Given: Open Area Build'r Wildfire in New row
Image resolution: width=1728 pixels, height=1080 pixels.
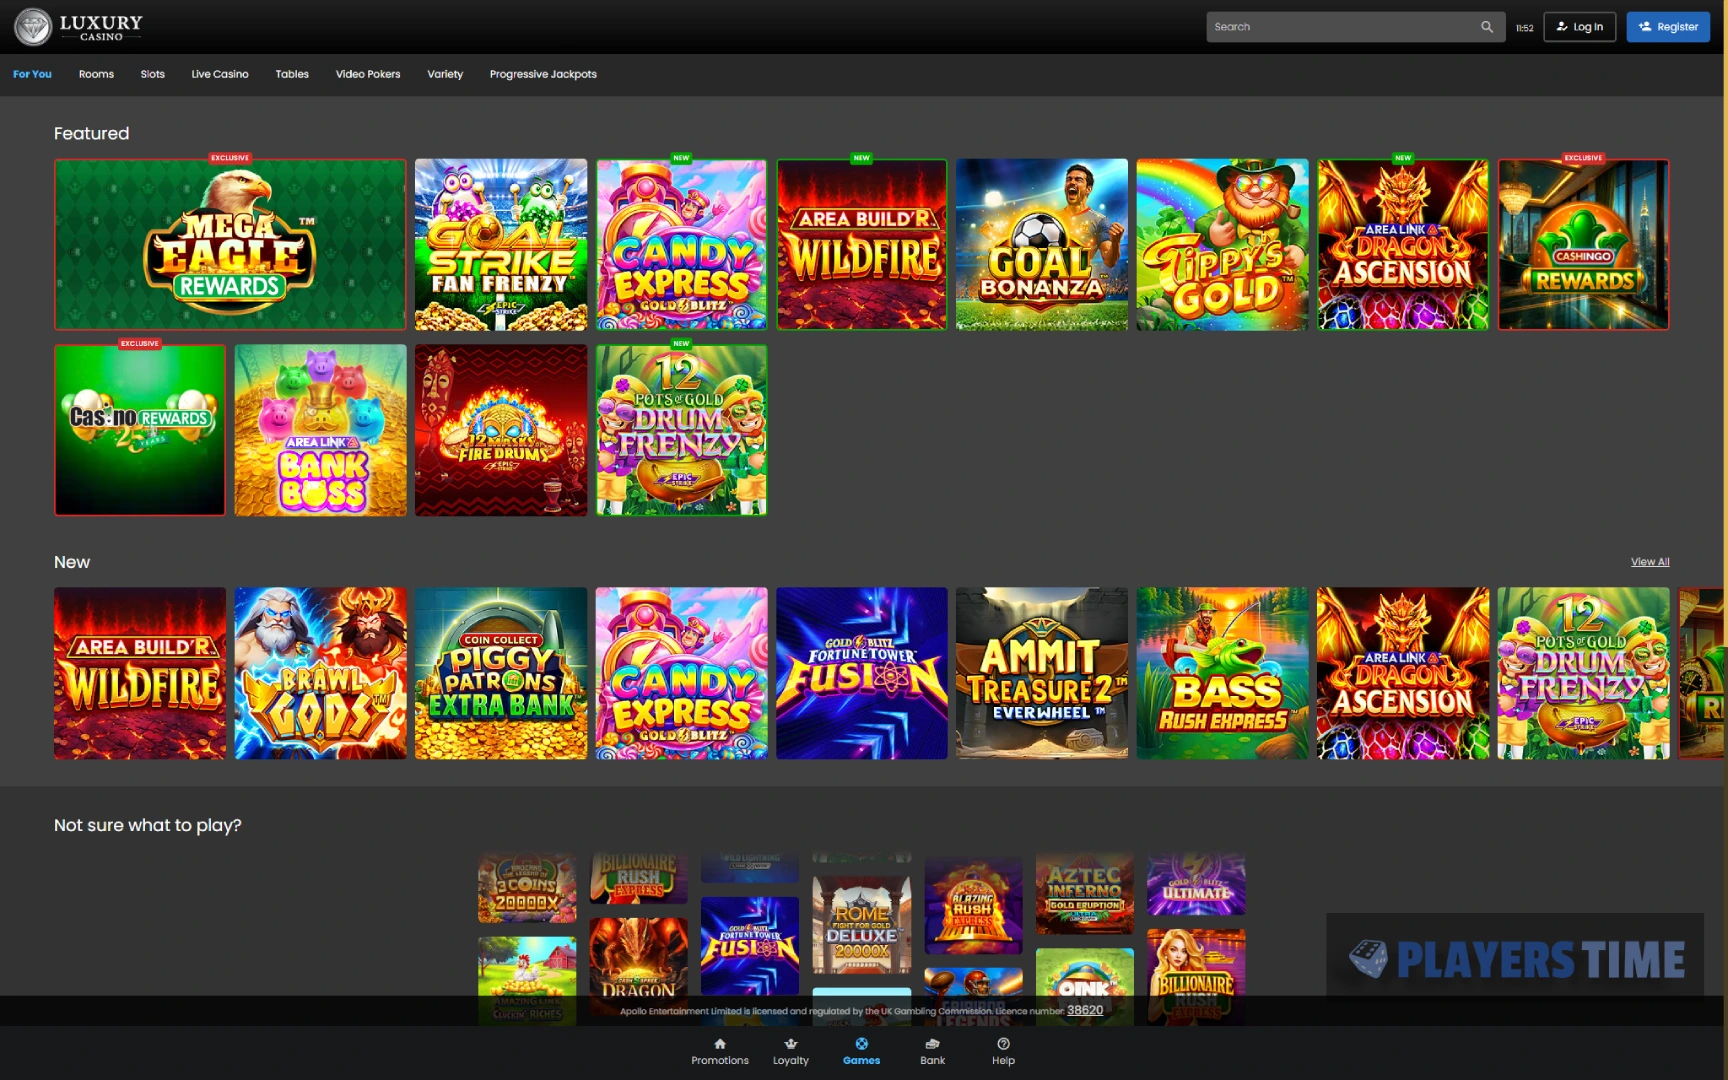Looking at the screenshot, I should click(x=140, y=673).
